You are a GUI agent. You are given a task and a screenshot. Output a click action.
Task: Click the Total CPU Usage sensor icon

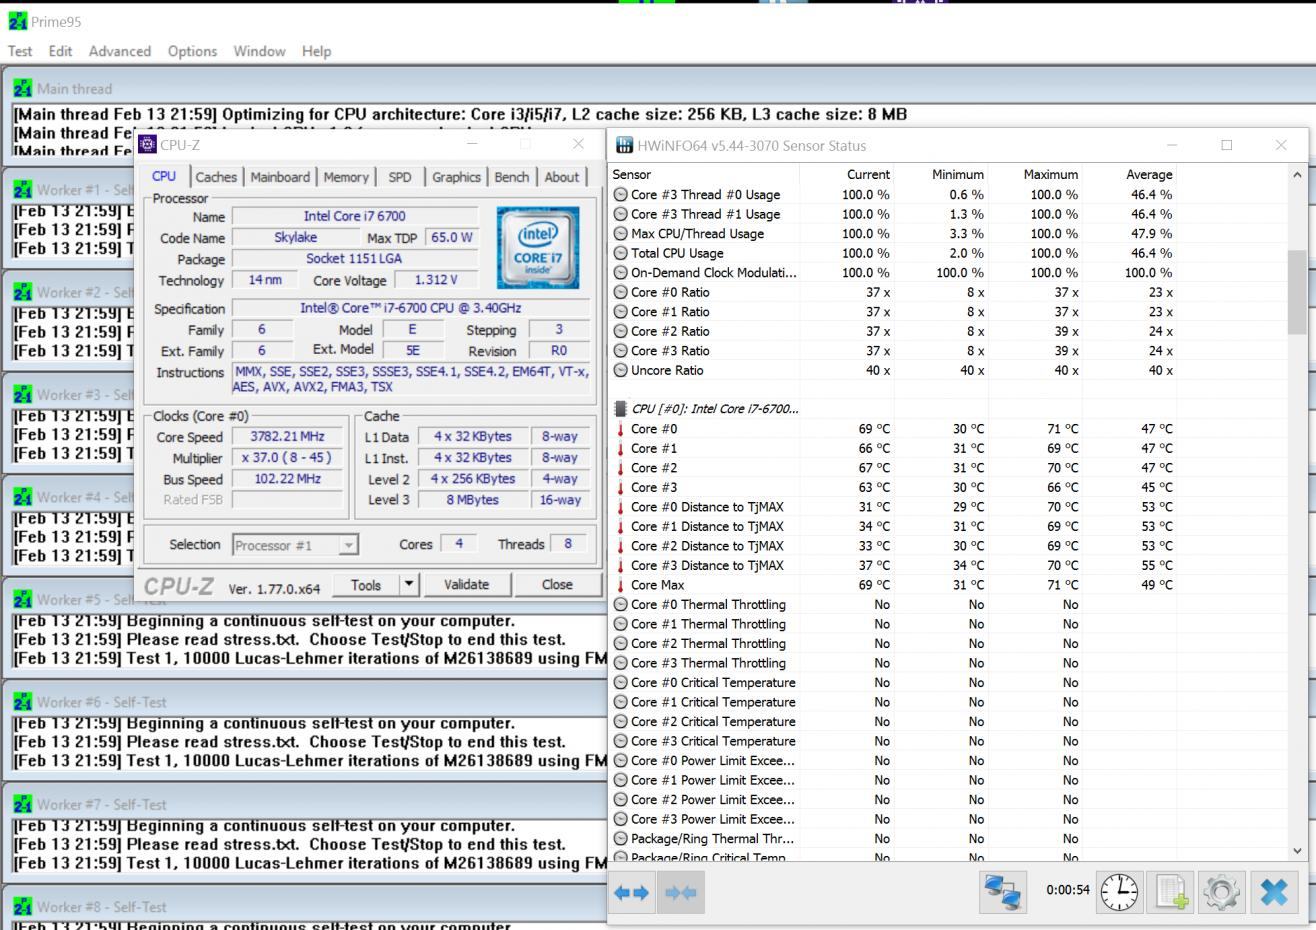coord(620,253)
